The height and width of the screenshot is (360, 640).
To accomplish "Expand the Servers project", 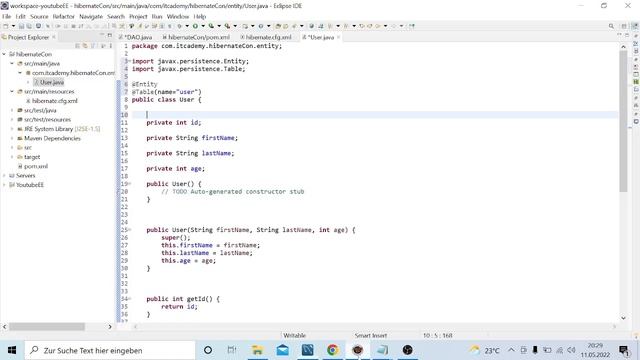I will (x=4, y=176).
